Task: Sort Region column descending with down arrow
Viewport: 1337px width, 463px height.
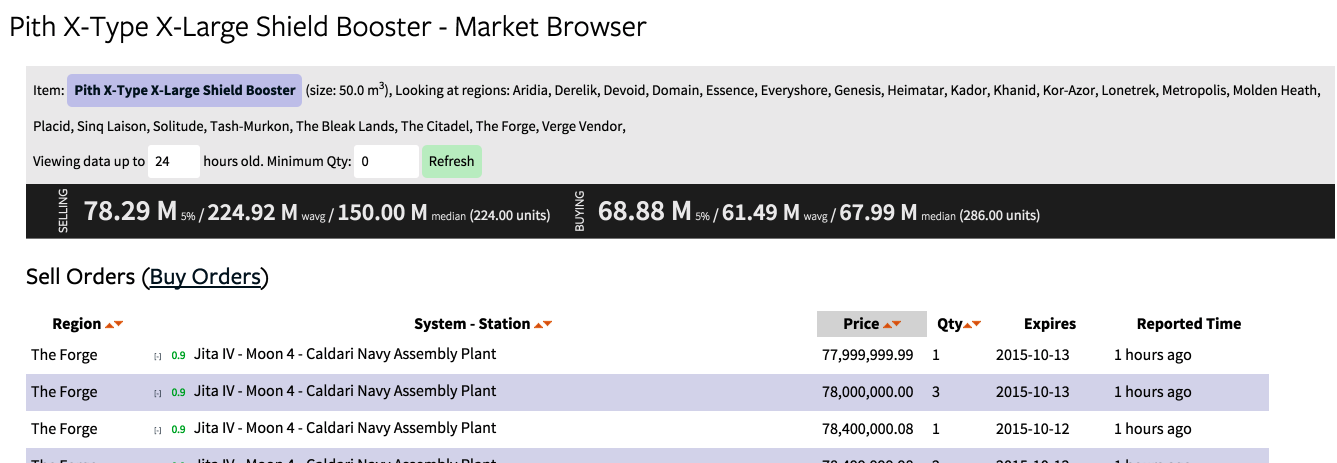Action: point(119,325)
